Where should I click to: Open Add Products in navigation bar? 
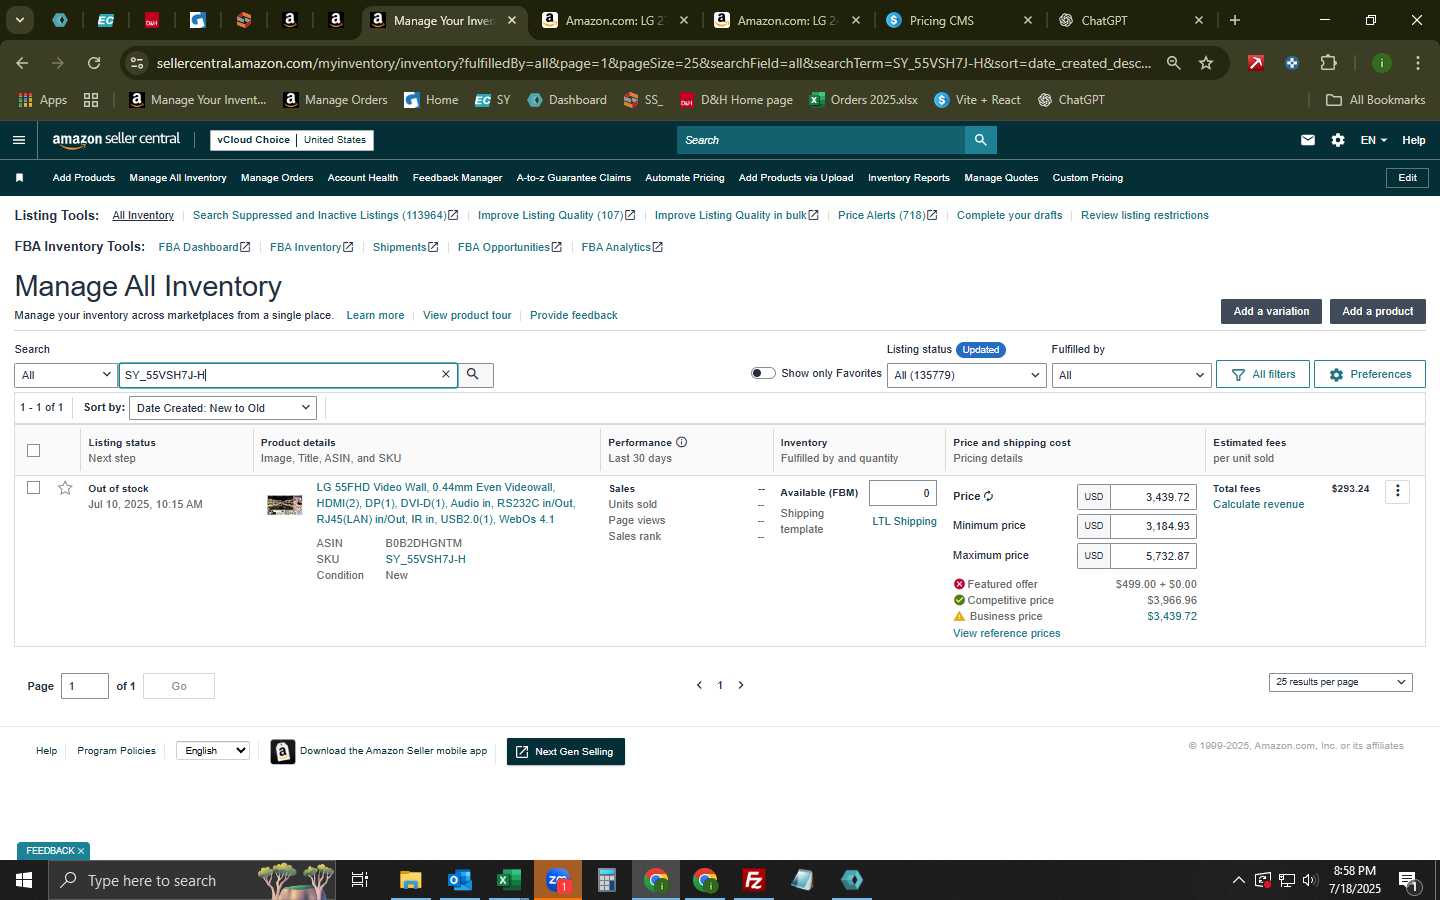[83, 178]
